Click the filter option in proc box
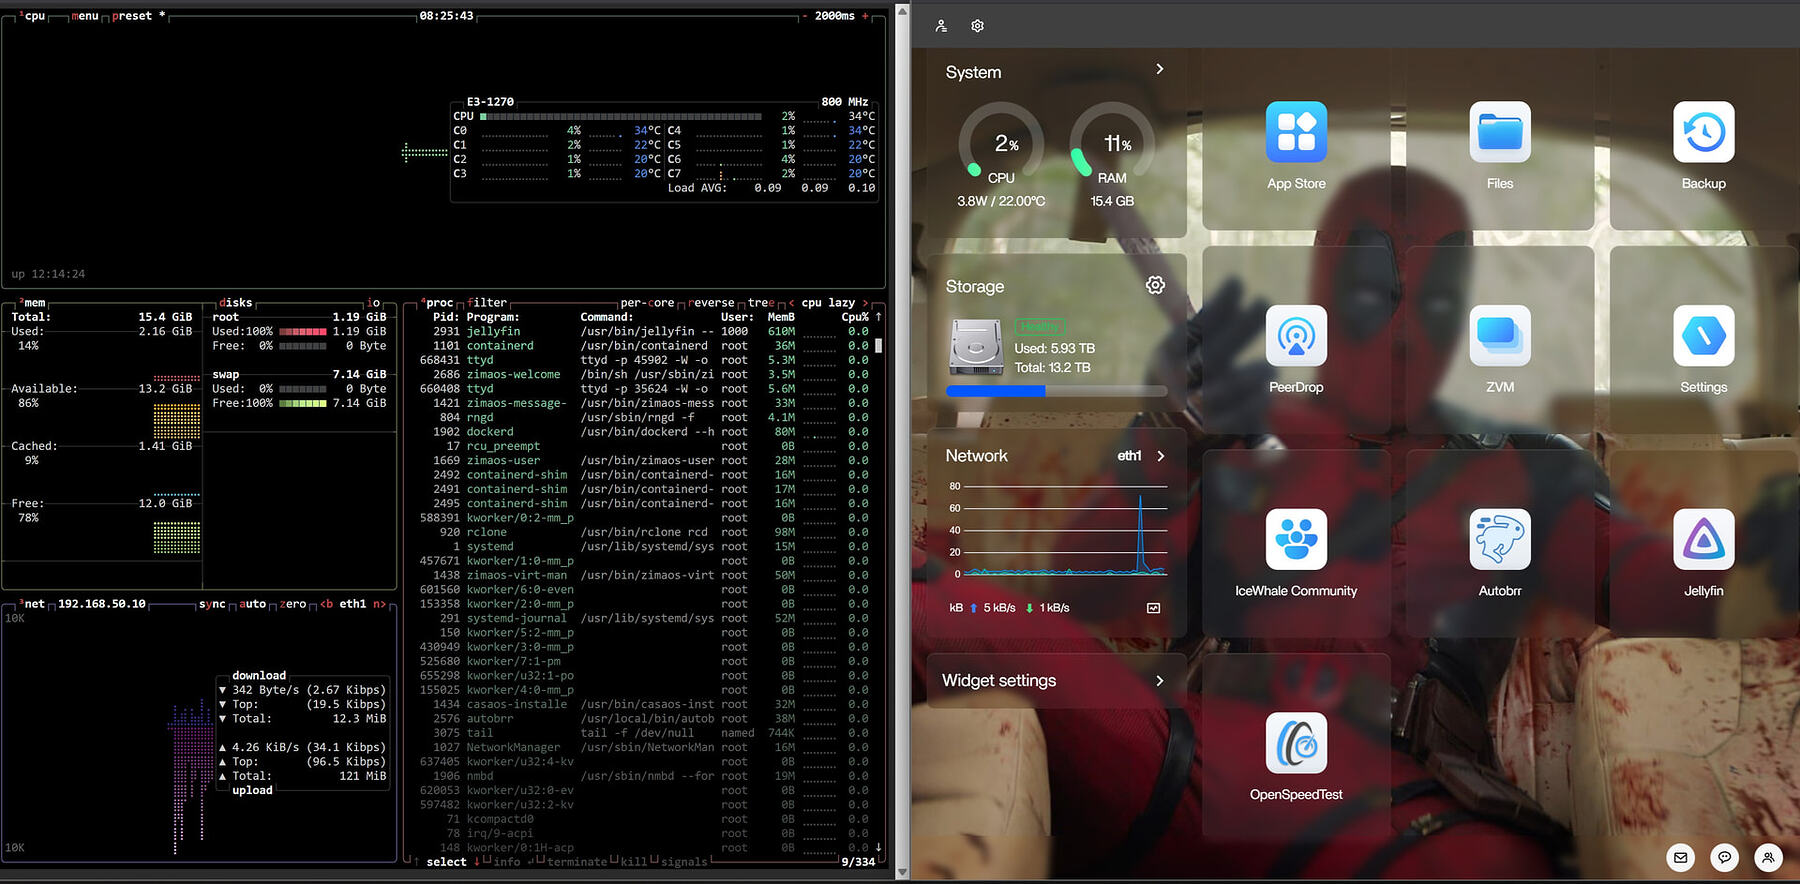 (x=487, y=303)
